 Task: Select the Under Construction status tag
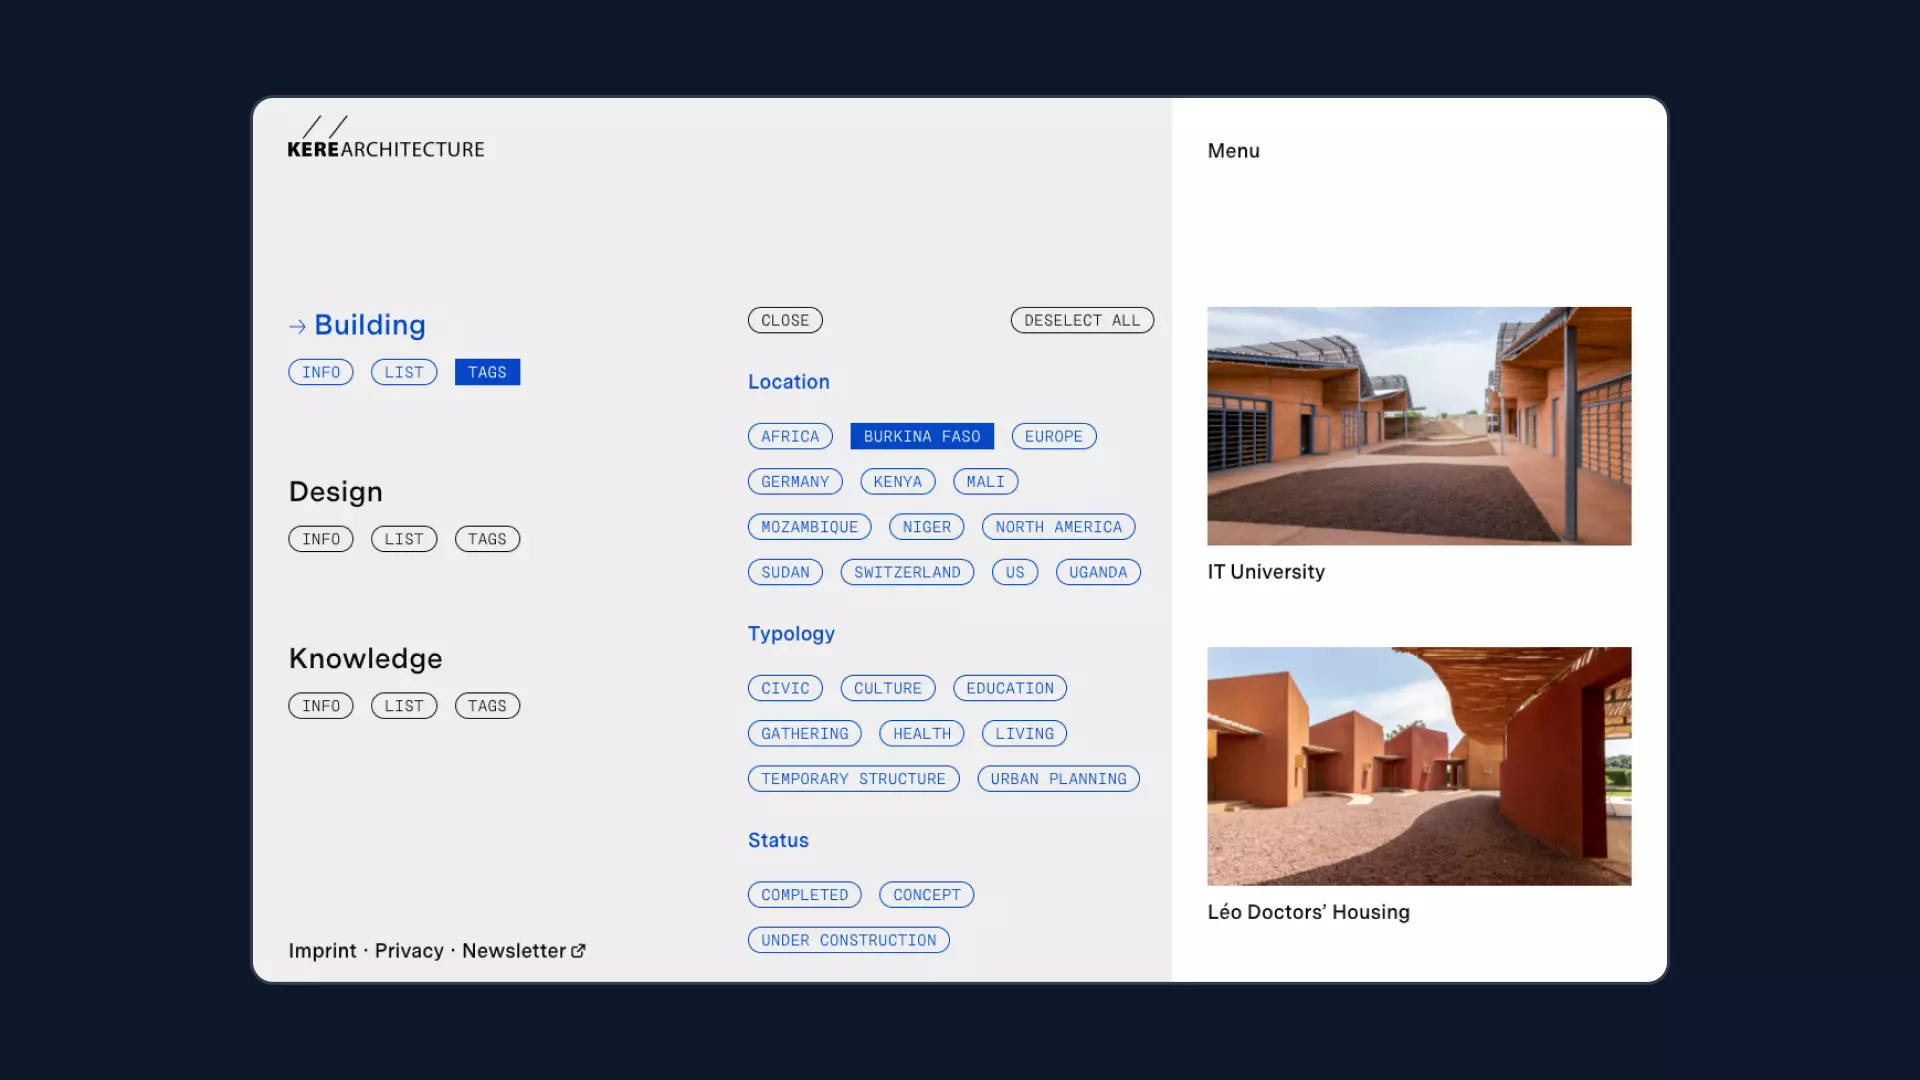point(848,940)
